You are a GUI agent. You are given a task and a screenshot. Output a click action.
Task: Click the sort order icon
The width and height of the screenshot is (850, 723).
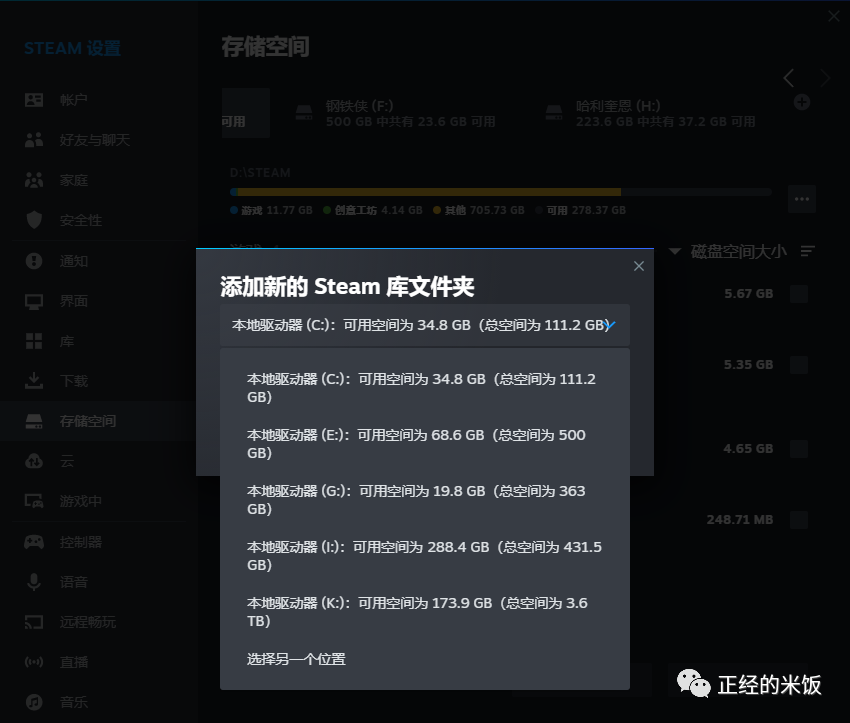point(808,251)
